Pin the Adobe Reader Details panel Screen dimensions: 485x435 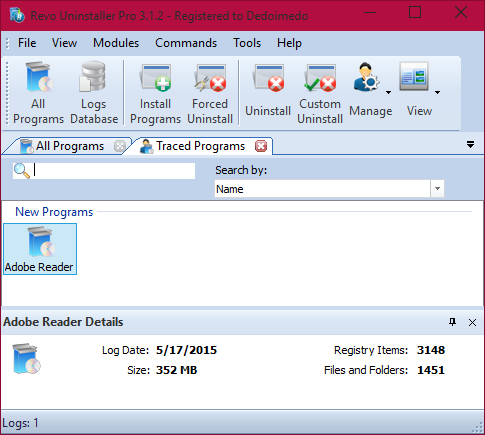452,322
